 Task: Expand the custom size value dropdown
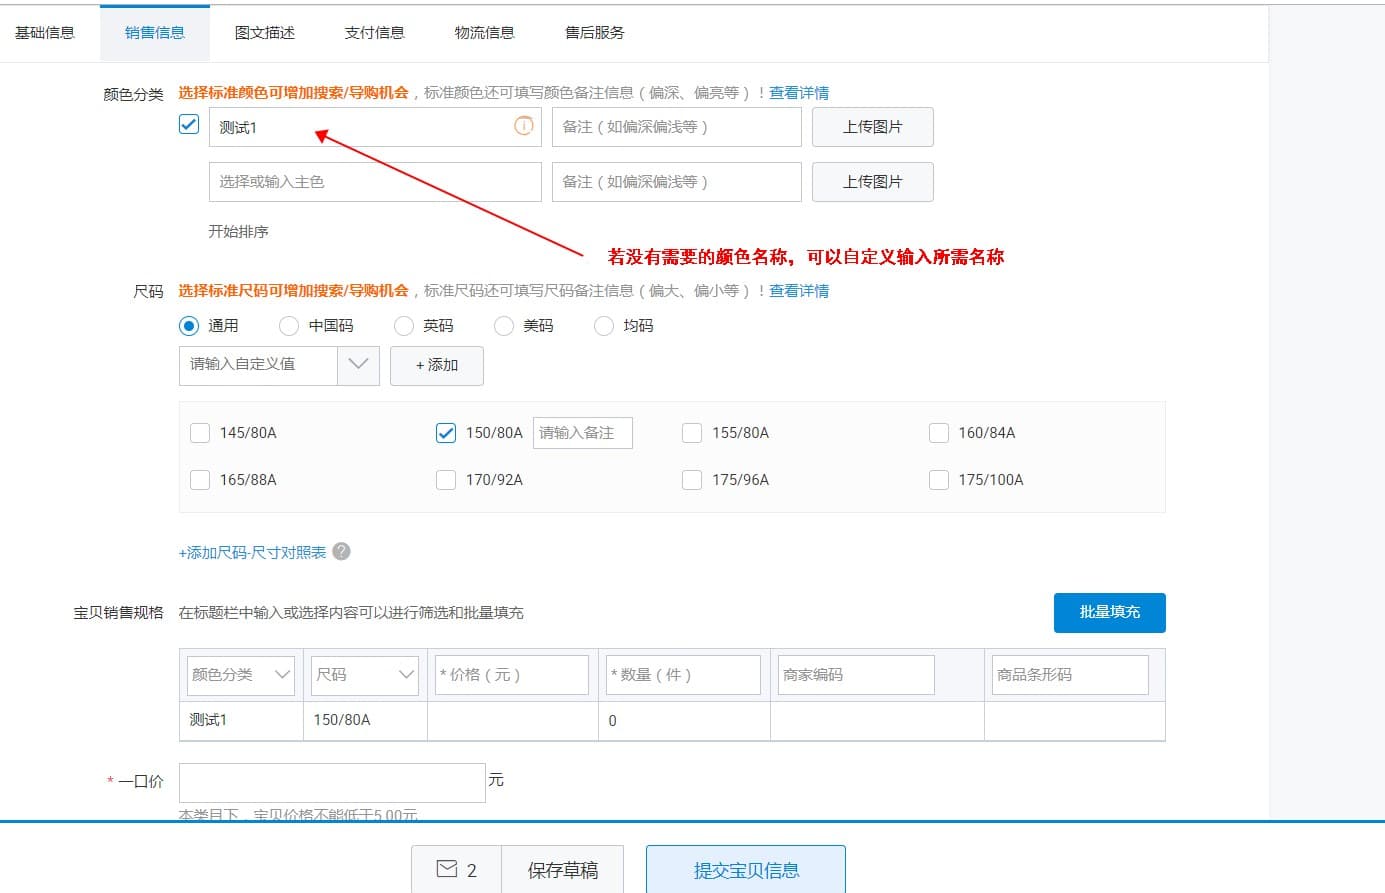(x=358, y=365)
